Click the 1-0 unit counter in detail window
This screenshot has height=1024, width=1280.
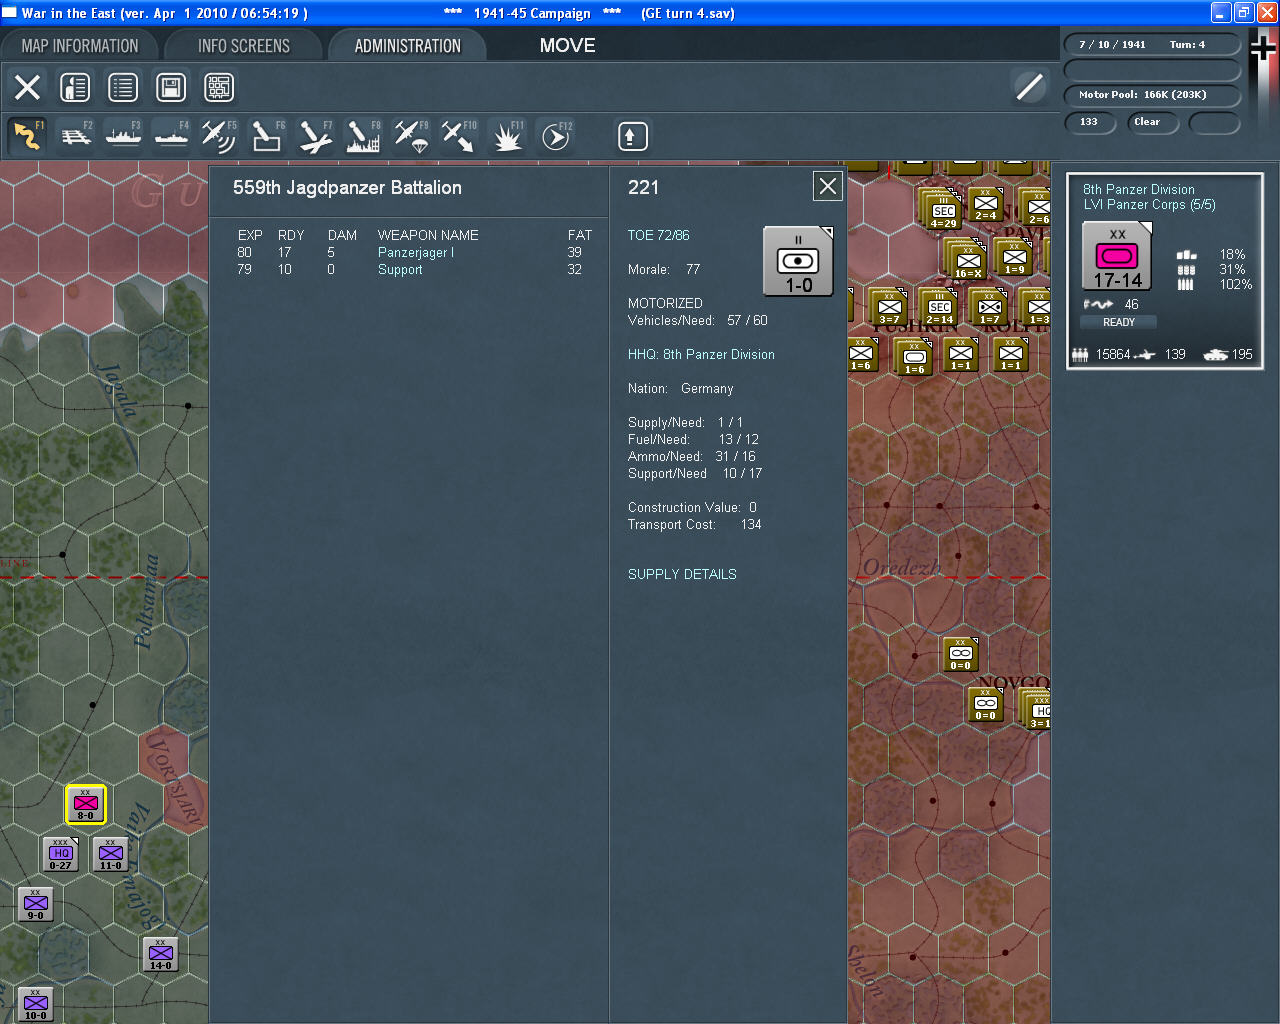pos(798,261)
